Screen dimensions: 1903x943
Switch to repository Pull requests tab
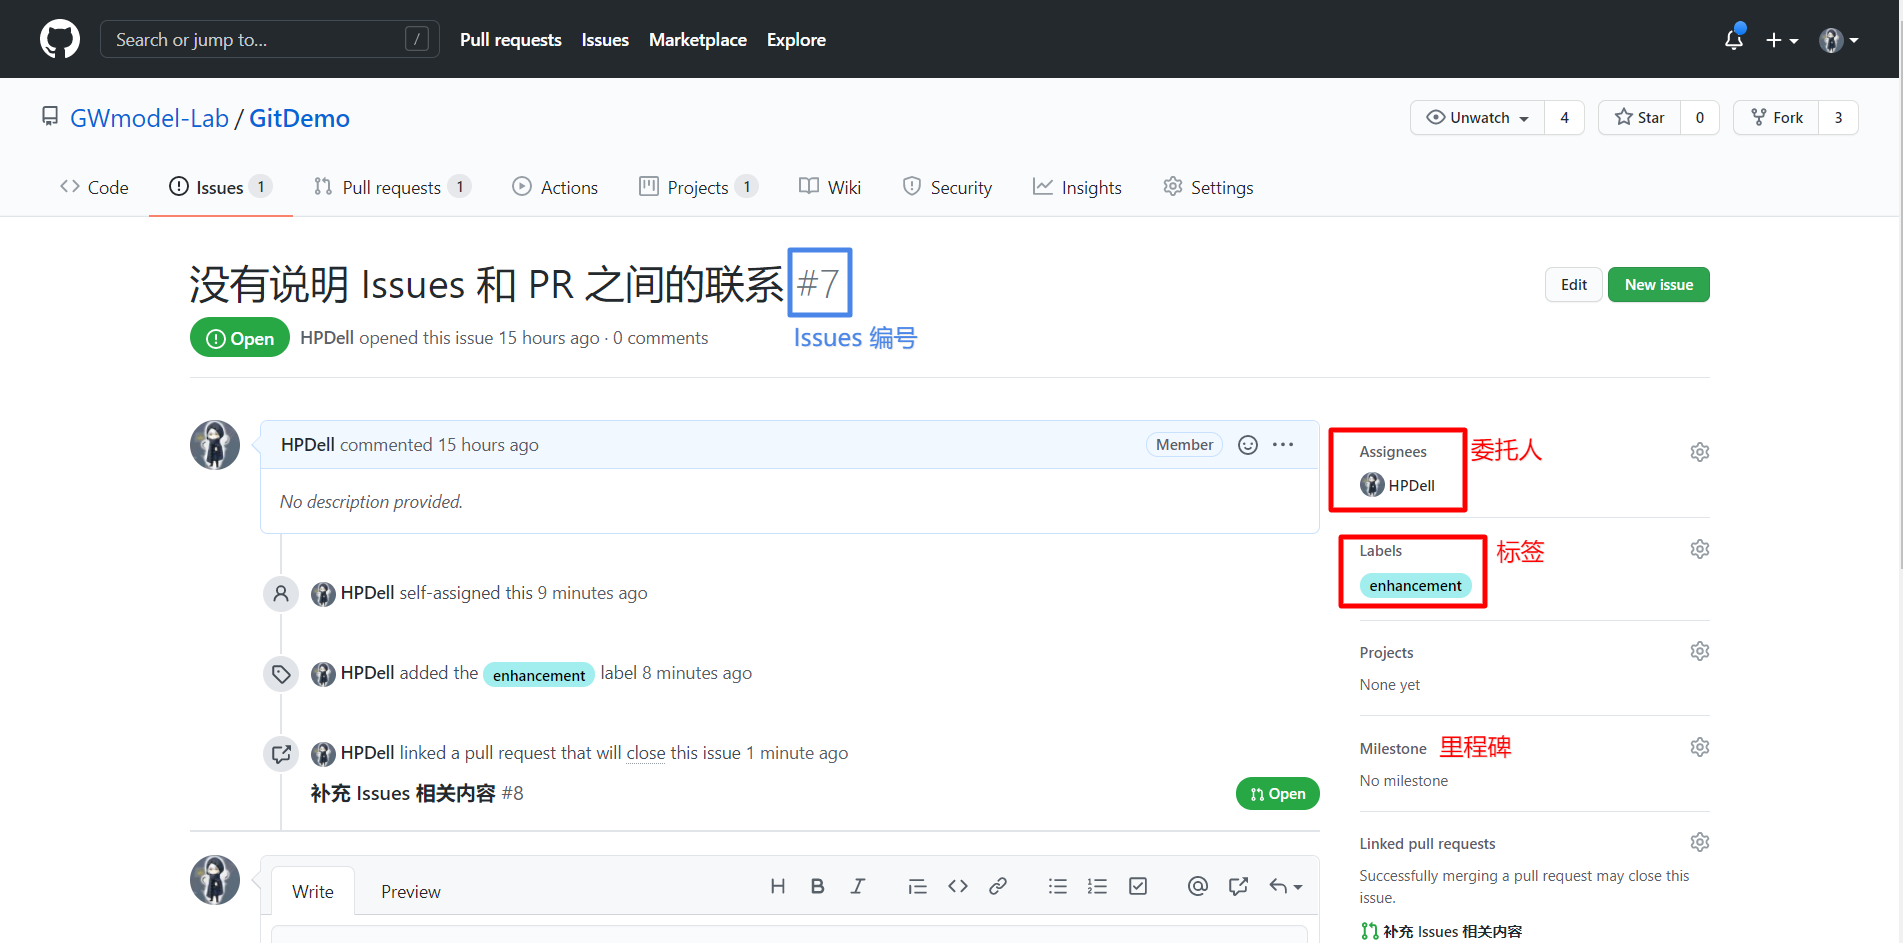(x=392, y=187)
